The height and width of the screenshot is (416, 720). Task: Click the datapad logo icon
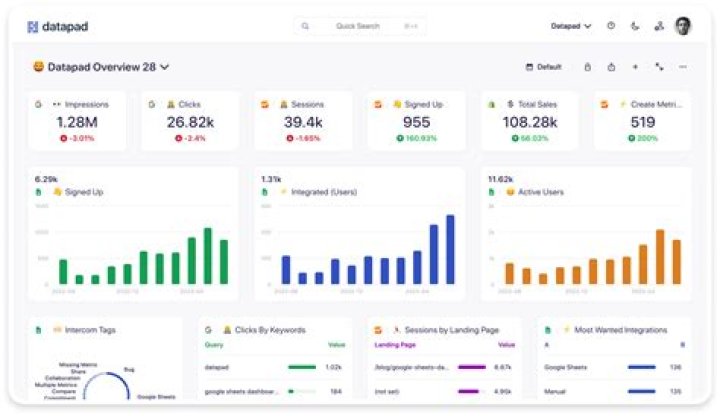32,27
